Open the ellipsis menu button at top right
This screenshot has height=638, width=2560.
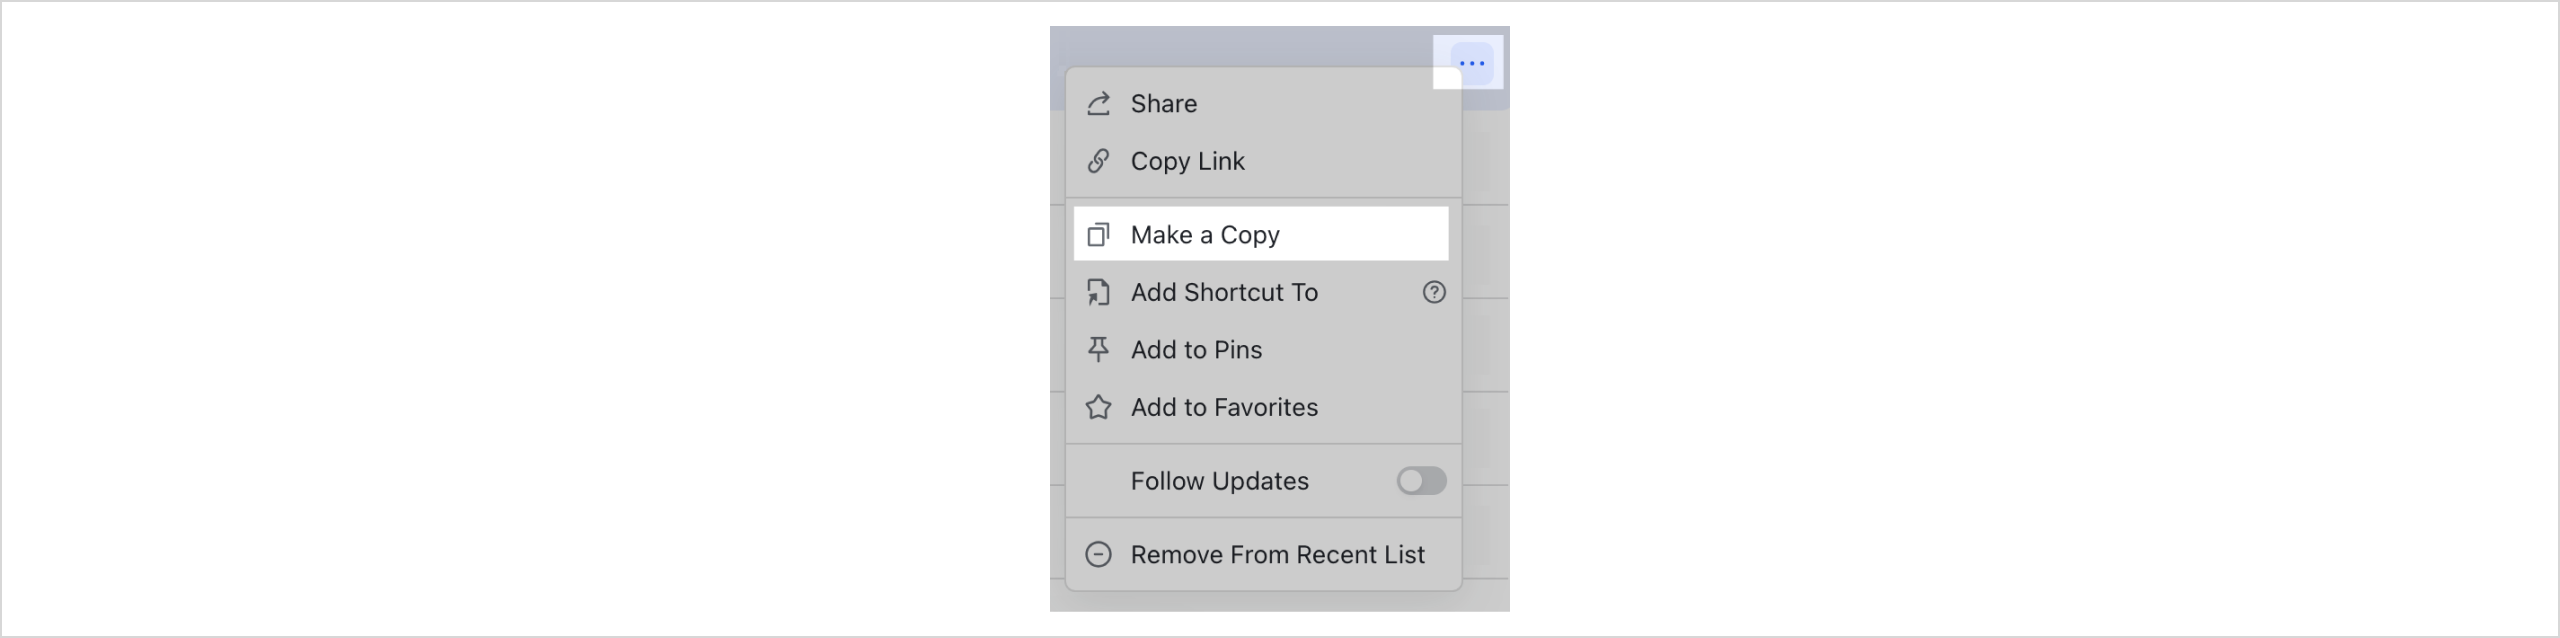(1470, 62)
